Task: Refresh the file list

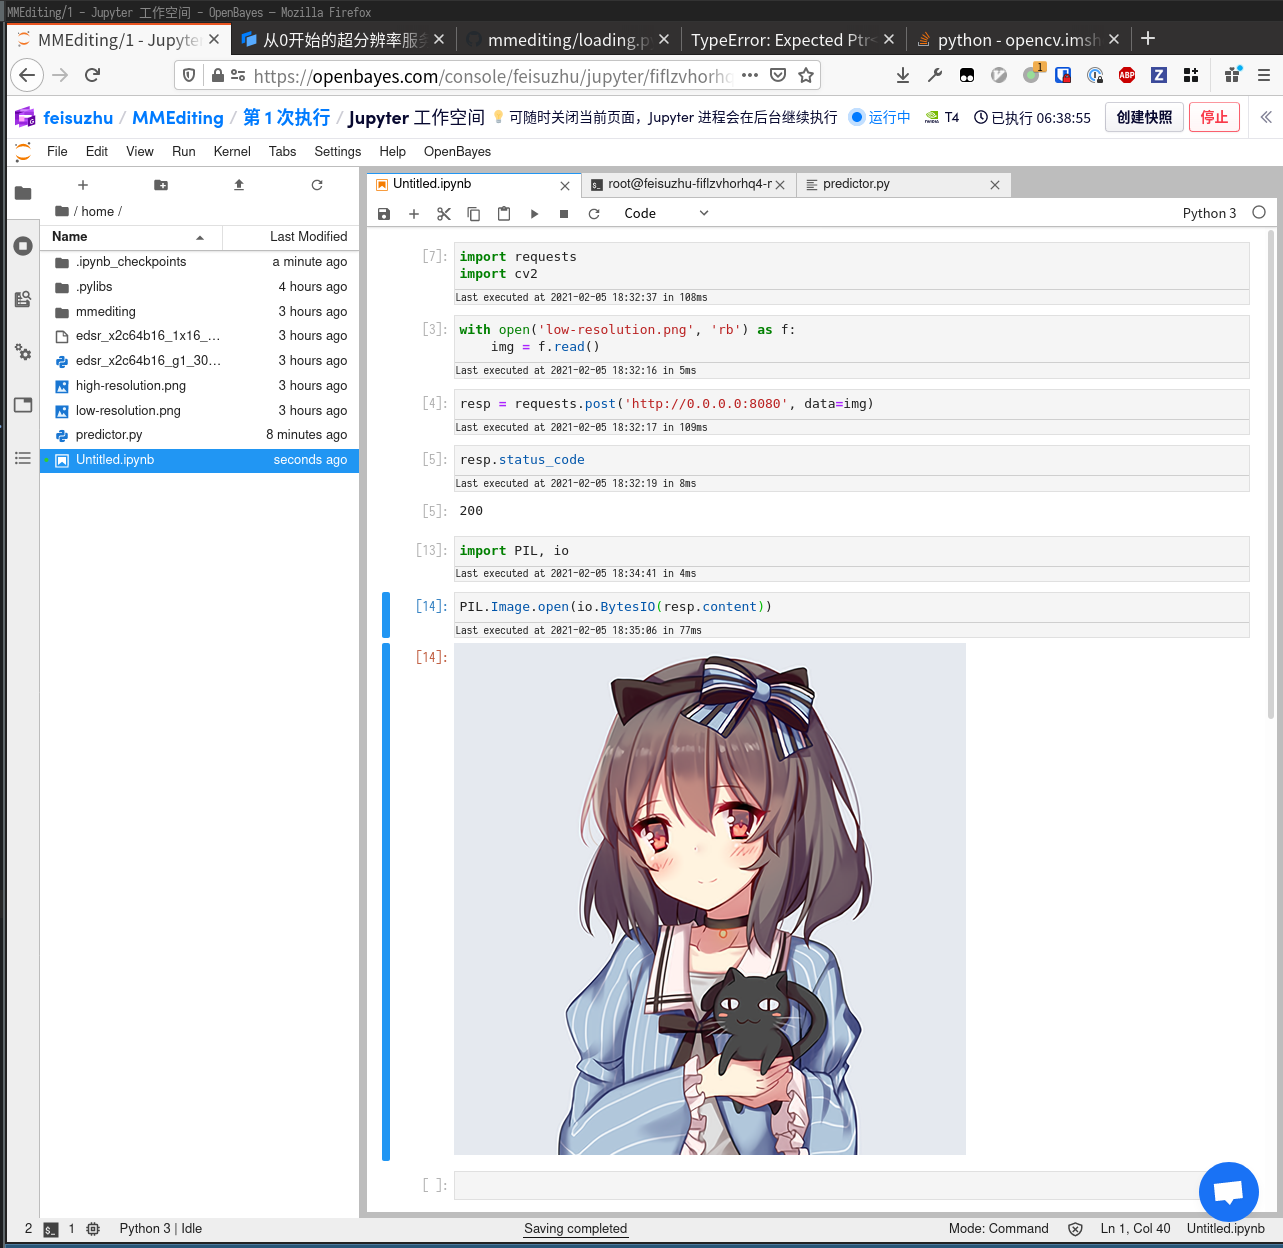Action: click(317, 185)
